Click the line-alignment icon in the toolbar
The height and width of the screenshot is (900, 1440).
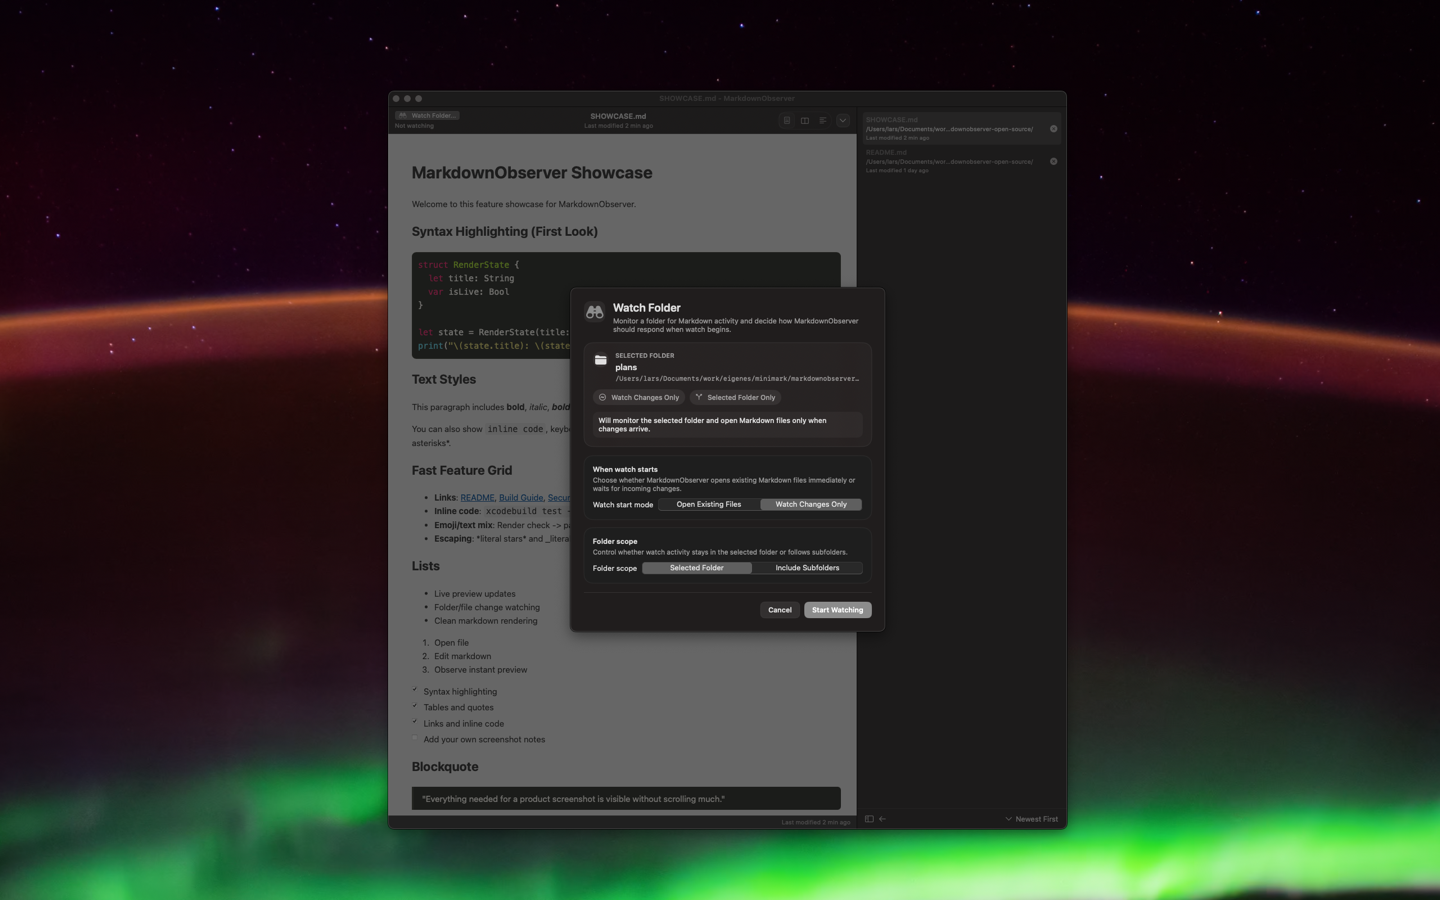823,120
